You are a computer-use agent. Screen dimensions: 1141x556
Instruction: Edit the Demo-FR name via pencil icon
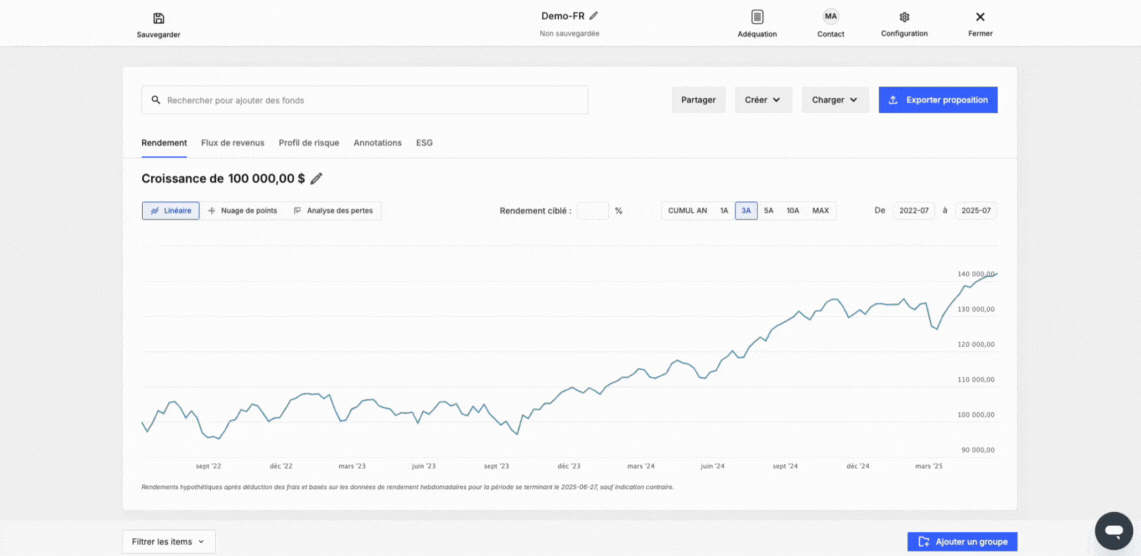594,15
